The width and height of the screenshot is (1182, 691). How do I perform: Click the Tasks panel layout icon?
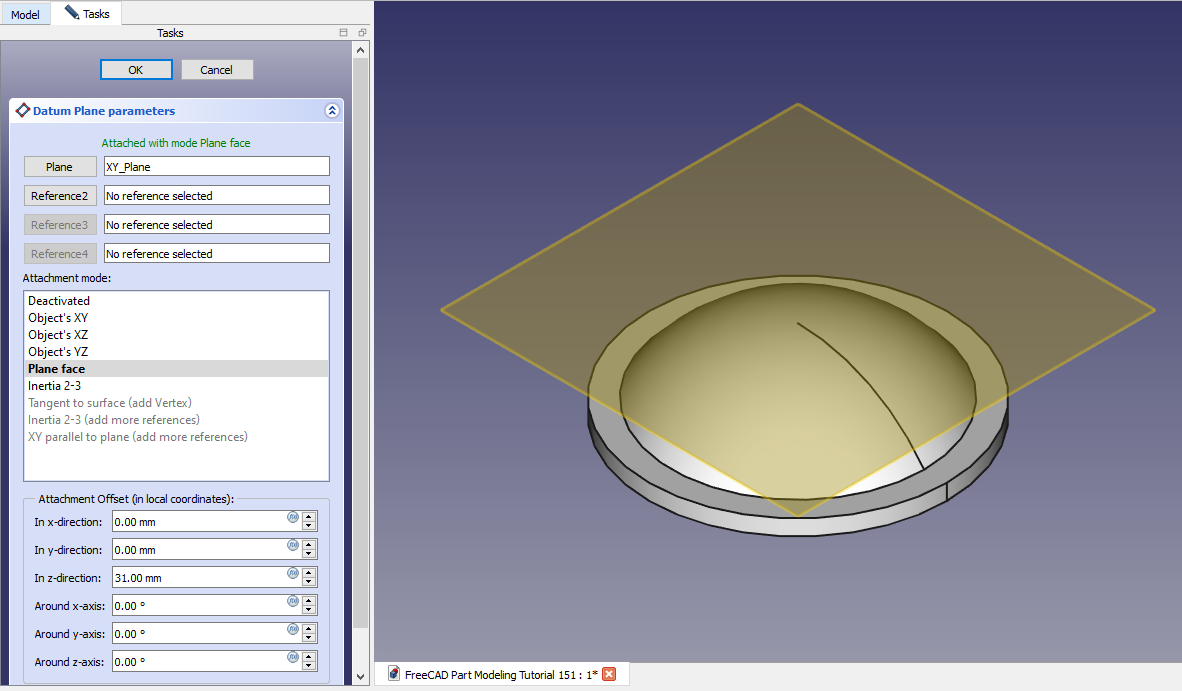(344, 33)
